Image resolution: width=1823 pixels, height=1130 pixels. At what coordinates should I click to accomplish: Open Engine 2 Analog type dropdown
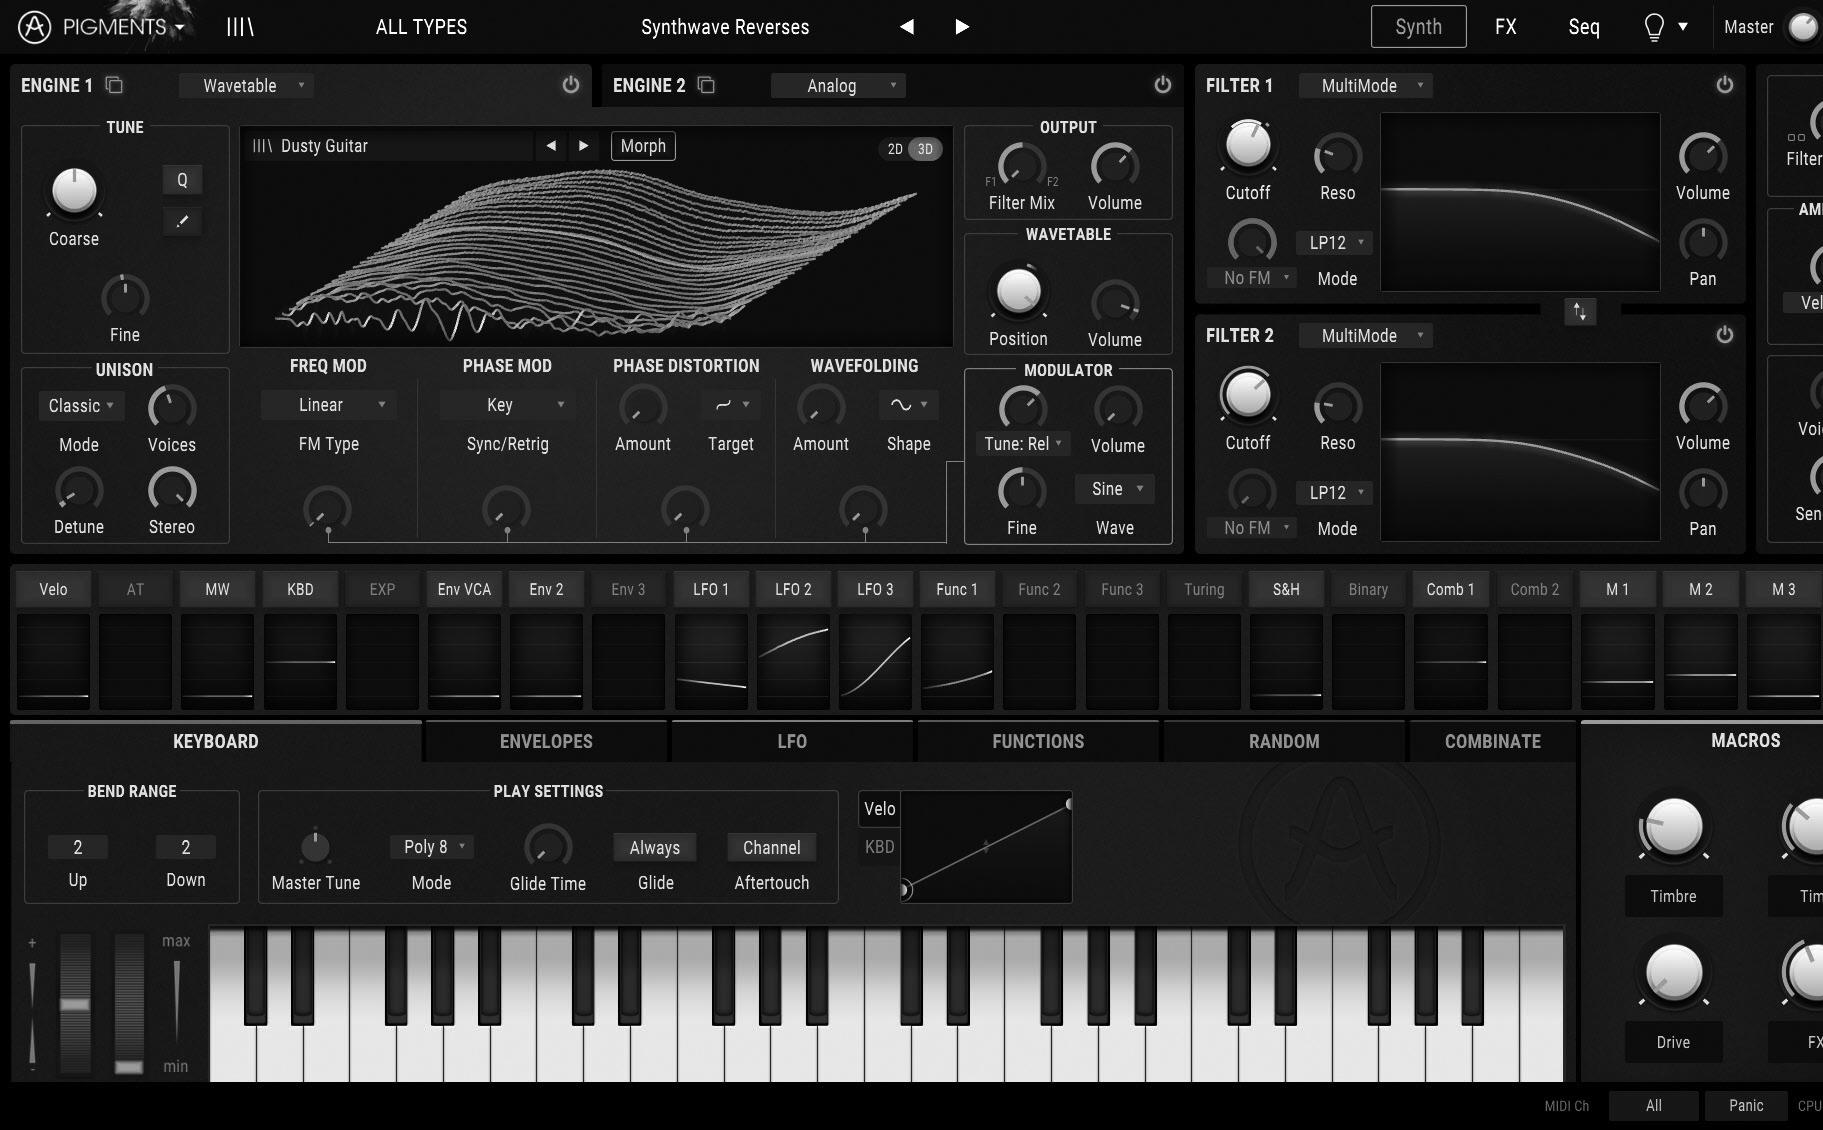pyautogui.click(x=838, y=86)
